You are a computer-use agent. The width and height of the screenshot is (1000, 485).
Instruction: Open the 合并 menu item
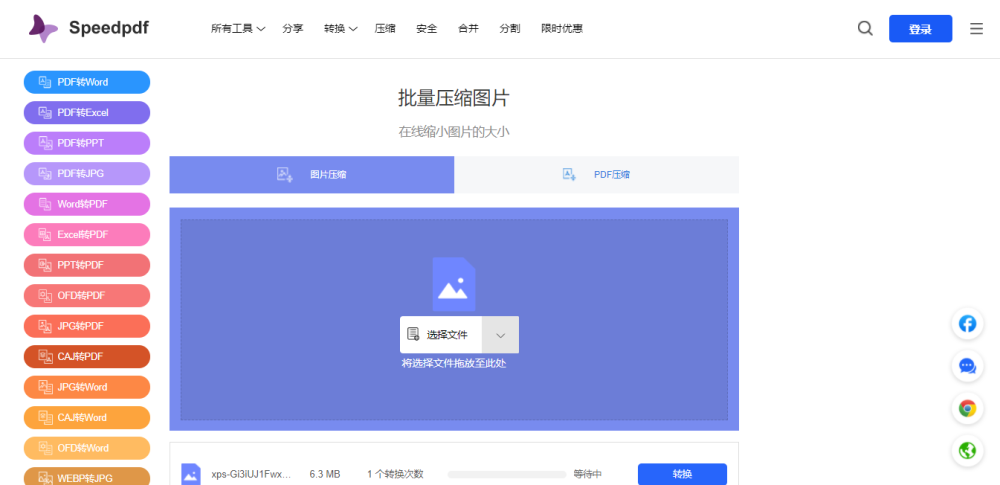(468, 29)
